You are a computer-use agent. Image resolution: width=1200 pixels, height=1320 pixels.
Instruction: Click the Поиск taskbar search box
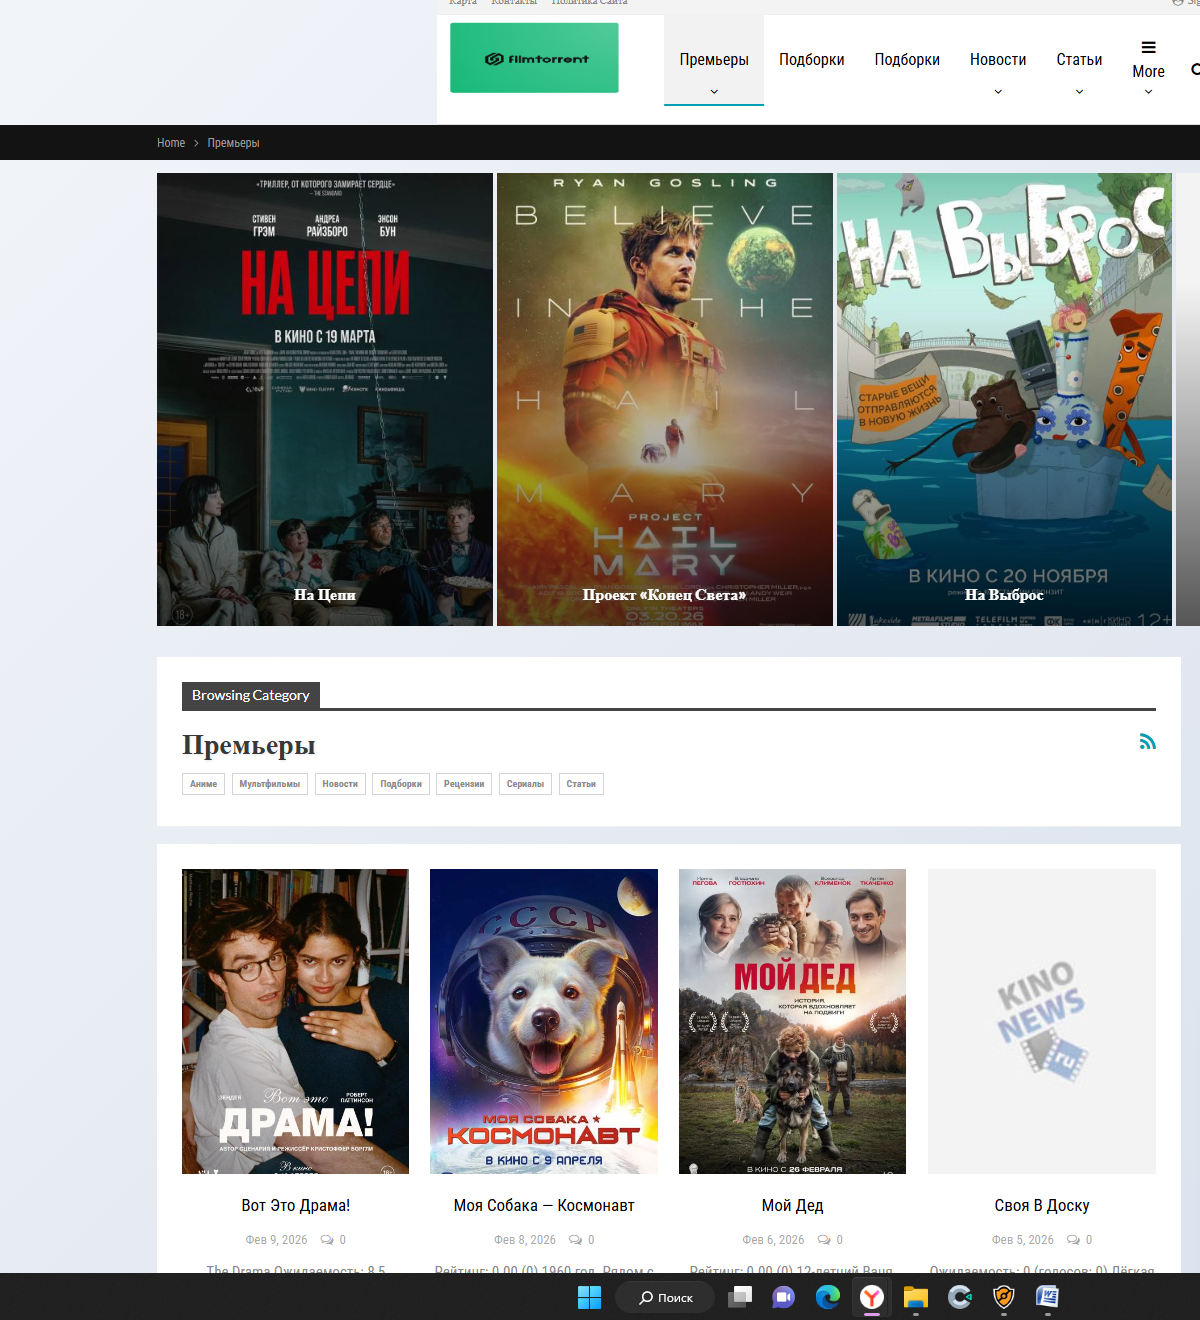[x=665, y=1297]
